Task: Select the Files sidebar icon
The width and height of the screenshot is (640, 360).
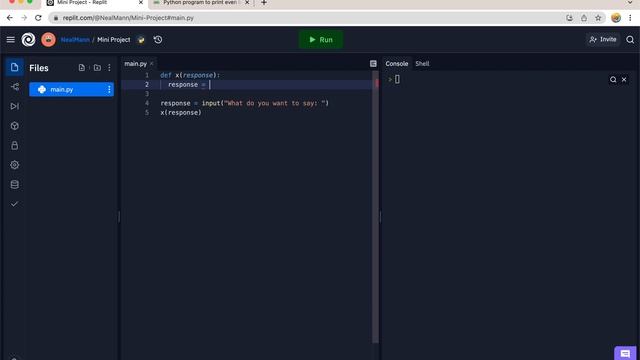Action: pyautogui.click(x=15, y=67)
